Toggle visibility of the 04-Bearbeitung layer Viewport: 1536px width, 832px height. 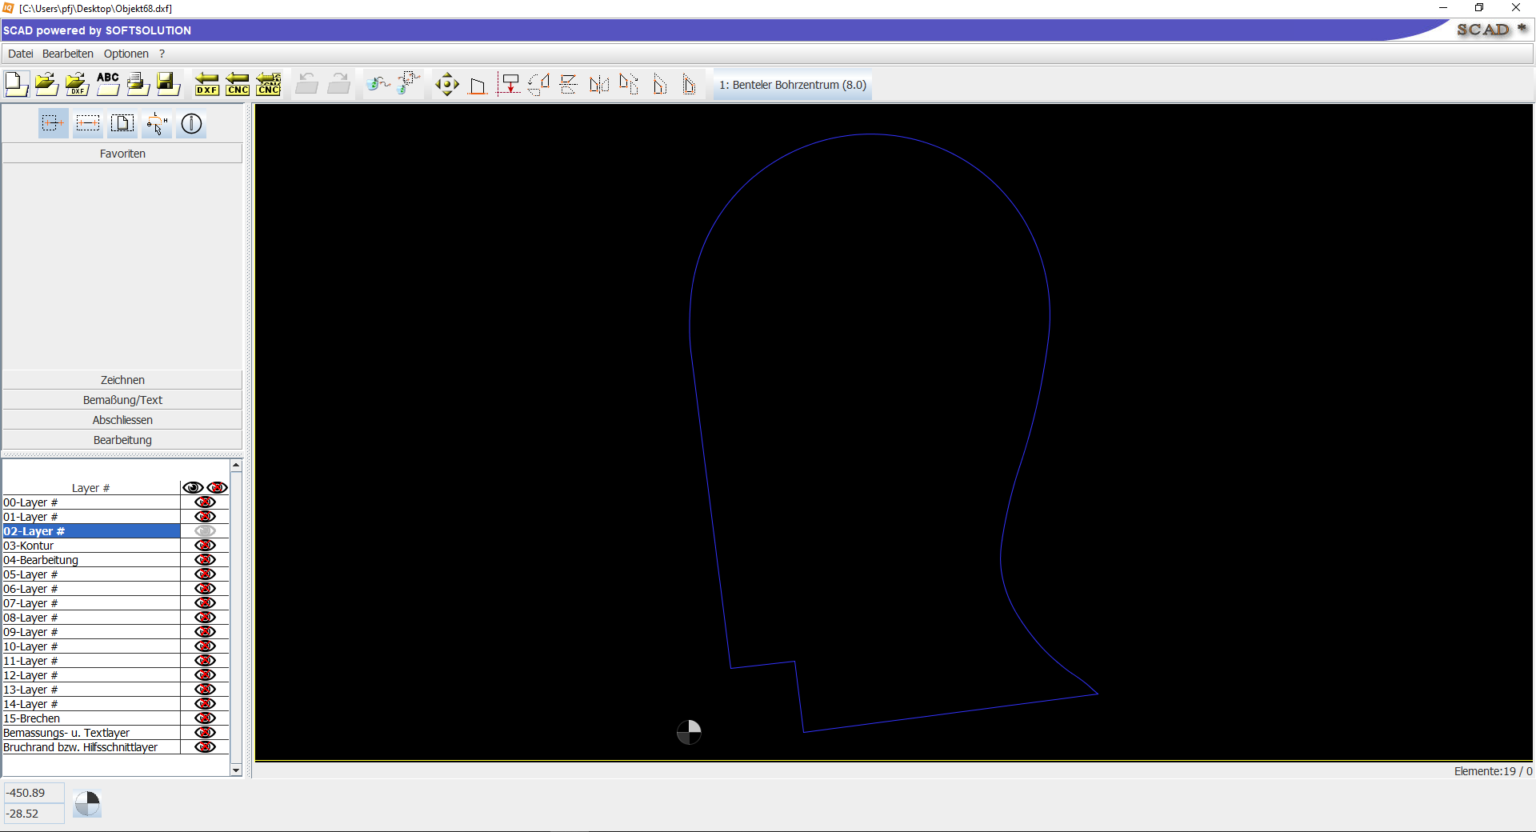(x=205, y=559)
